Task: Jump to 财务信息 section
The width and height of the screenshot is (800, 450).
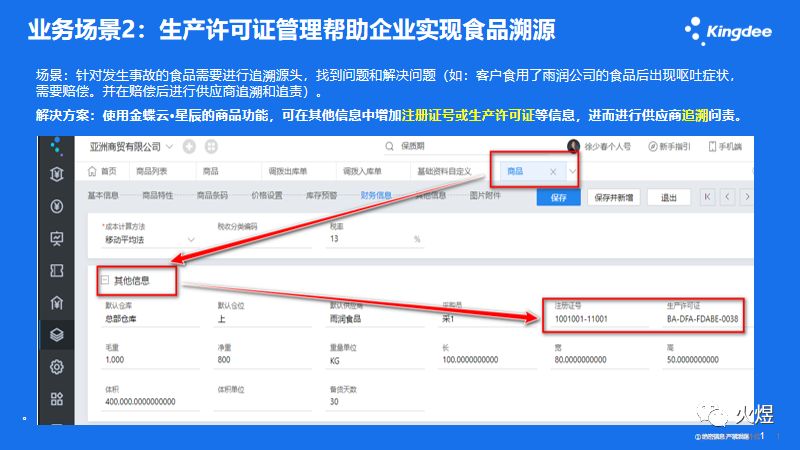Action: 376,195
